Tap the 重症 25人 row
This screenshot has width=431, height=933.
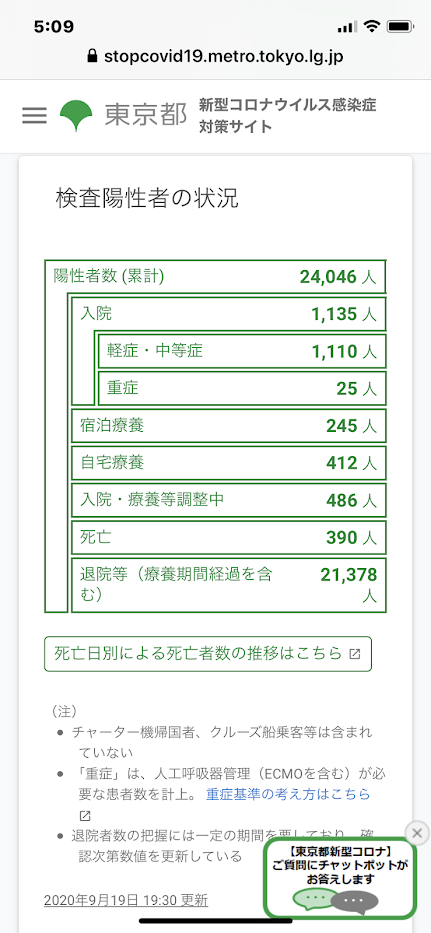click(x=242, y=389)
